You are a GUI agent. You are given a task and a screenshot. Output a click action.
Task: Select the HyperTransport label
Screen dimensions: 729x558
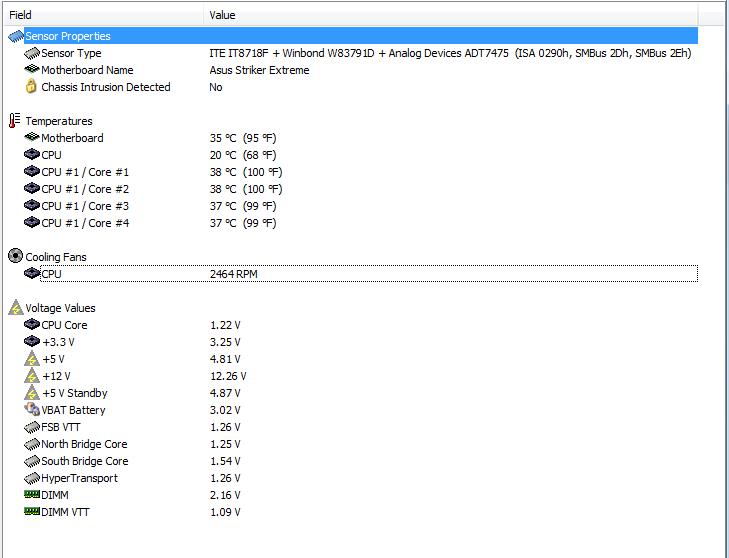(80, 478)
